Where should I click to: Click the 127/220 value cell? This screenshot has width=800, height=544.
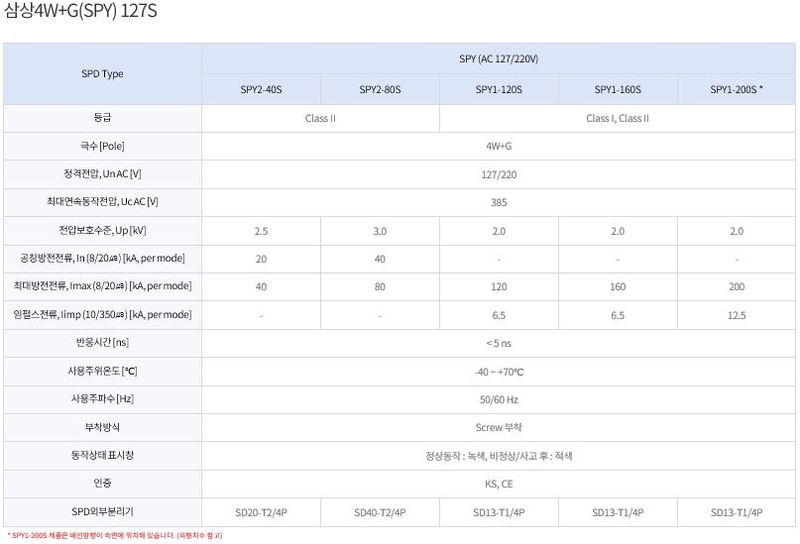click(x=498, y=175)
